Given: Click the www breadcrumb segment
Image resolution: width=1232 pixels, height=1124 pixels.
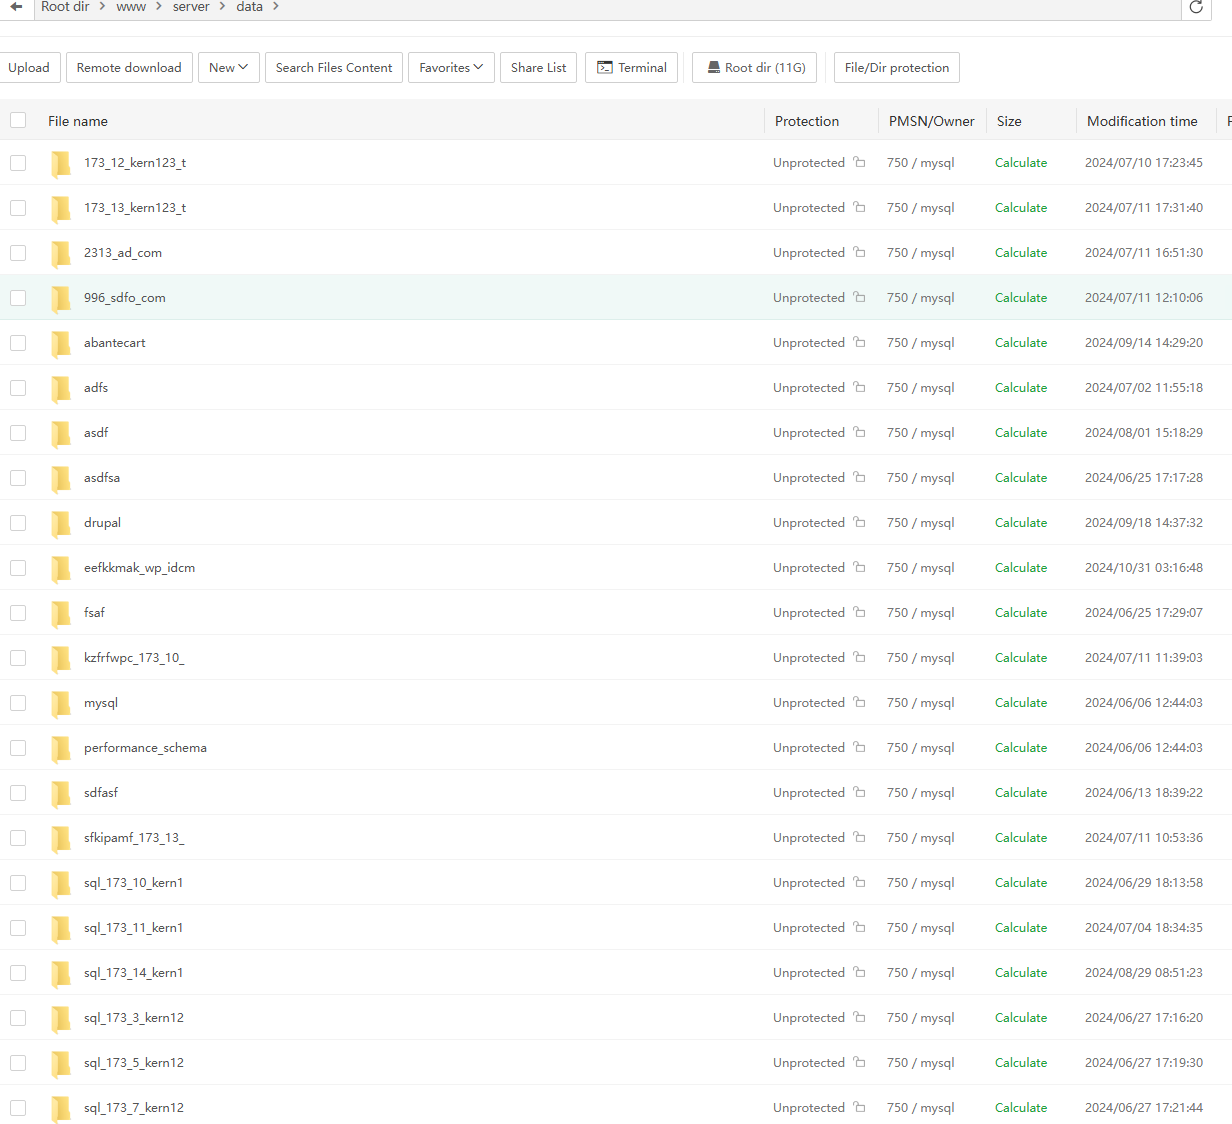Looking at the screenshot, I should (131, 7).
